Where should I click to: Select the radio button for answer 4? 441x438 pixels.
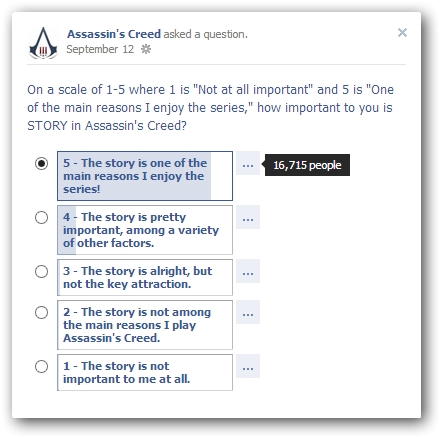click(41, 218)
